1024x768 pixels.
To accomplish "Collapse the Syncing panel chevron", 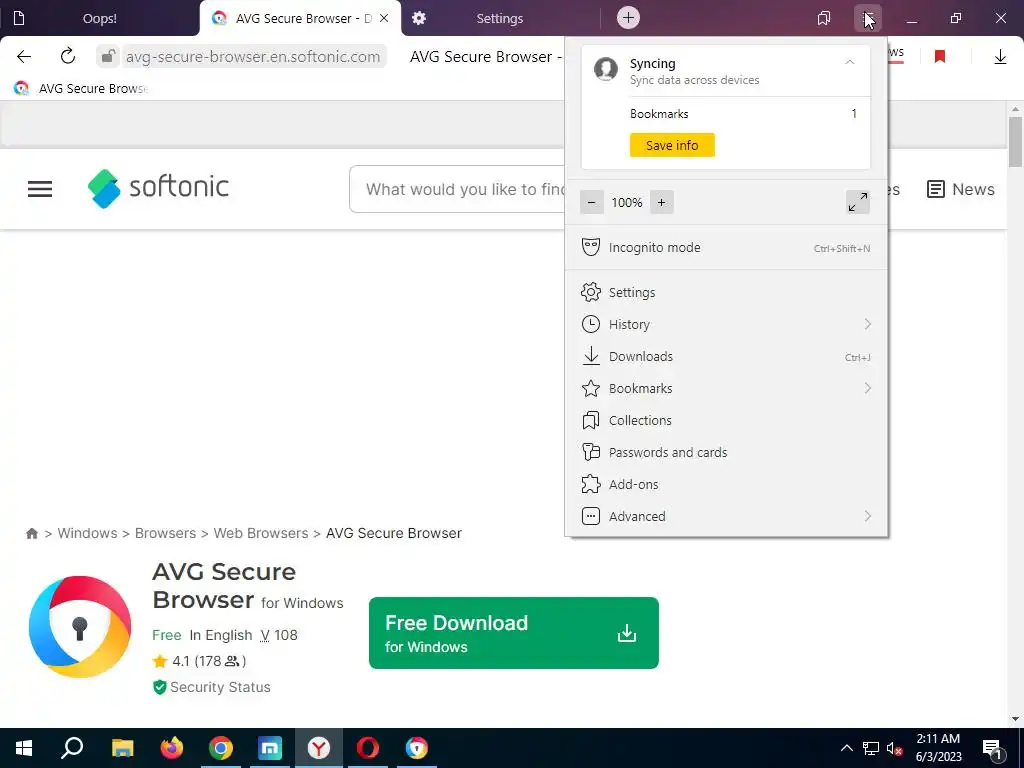I will (850, 62).
